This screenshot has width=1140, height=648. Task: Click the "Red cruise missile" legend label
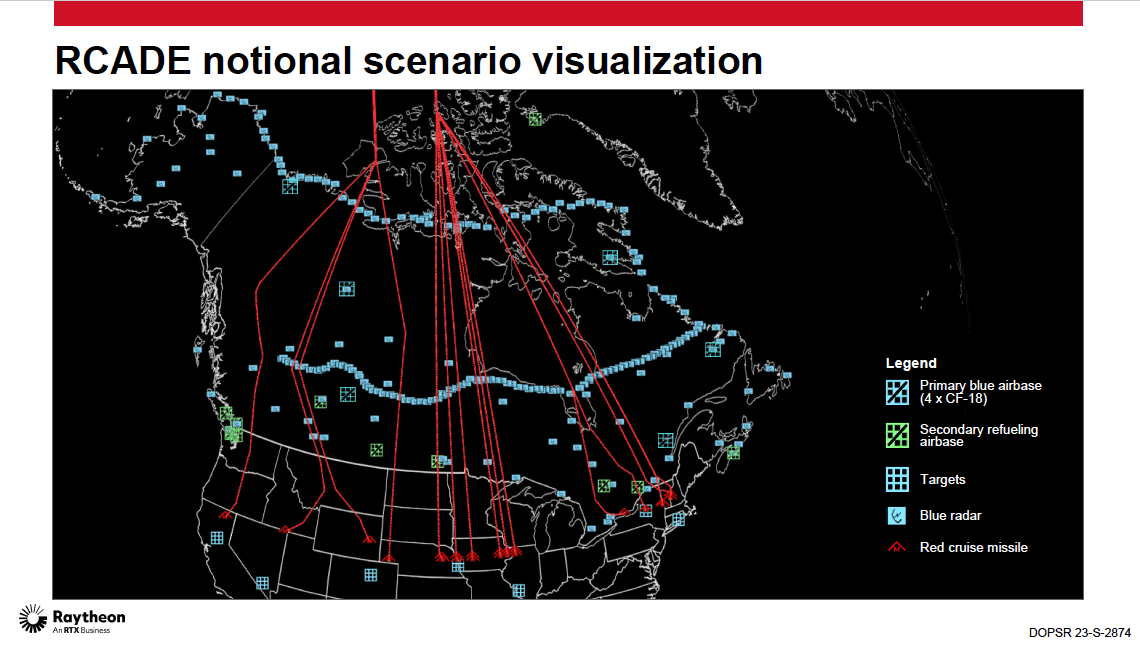pos(973,547)
